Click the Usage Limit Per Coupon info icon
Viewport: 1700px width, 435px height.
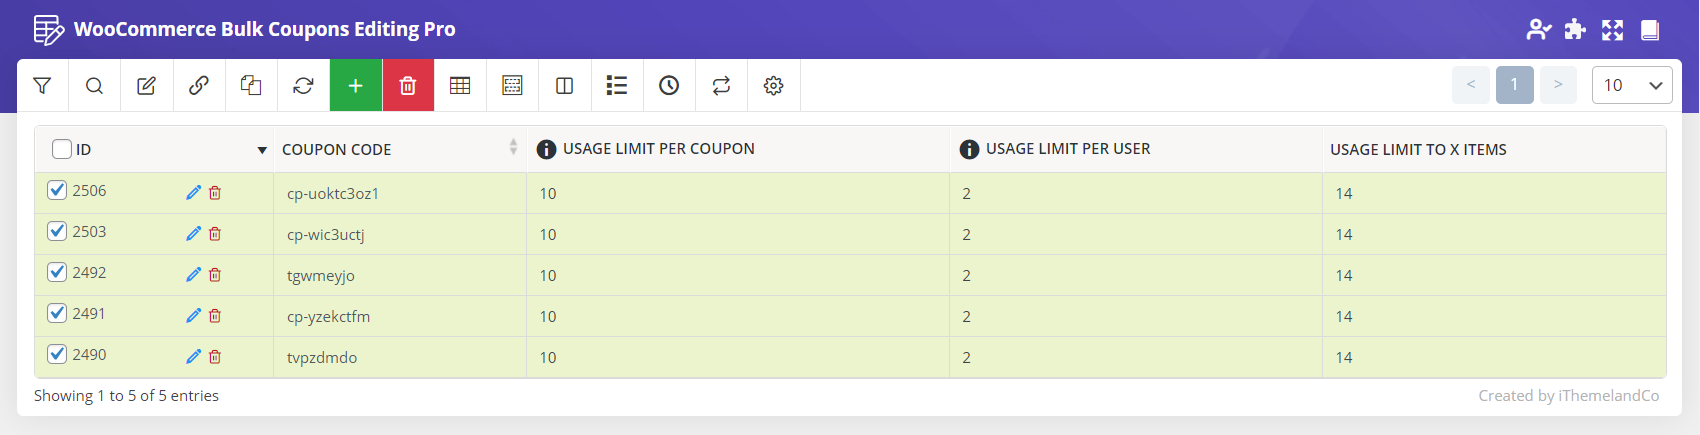(x=546, y=150)
